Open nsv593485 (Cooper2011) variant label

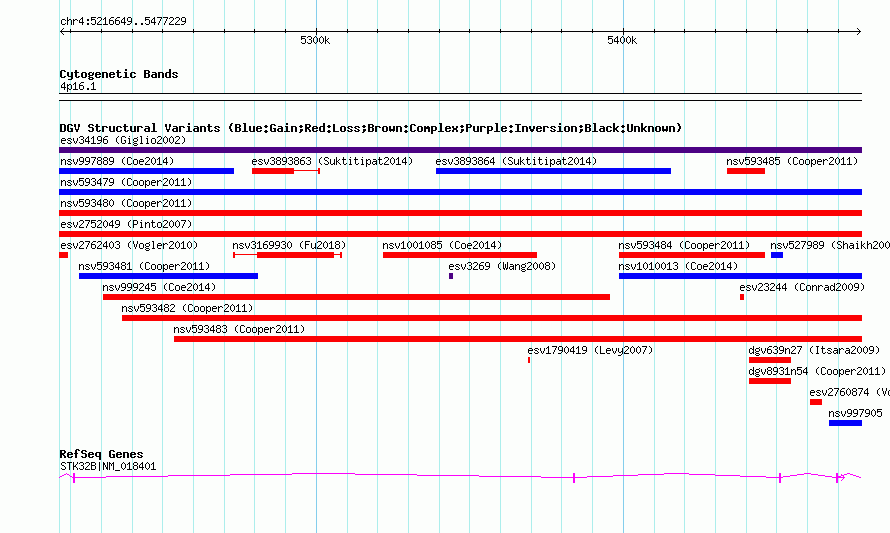(792, 161)
